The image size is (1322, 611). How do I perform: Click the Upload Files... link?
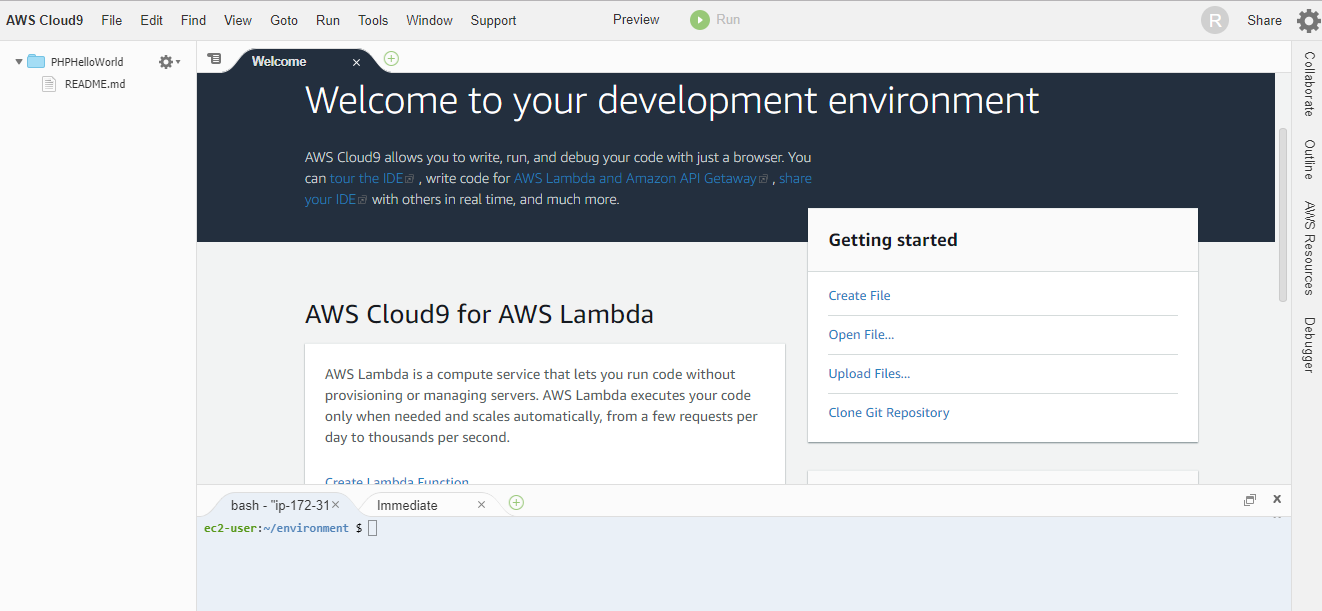click(x=869, y=374)
